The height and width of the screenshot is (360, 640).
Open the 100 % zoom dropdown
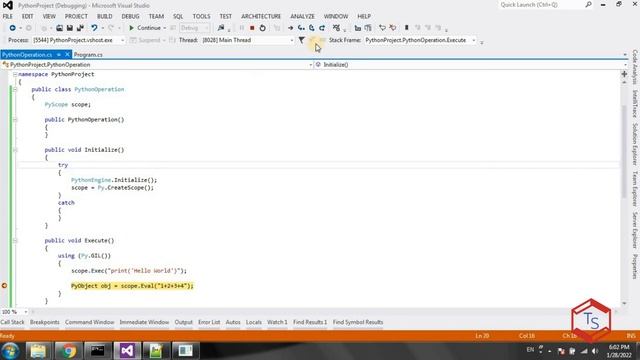26,312
